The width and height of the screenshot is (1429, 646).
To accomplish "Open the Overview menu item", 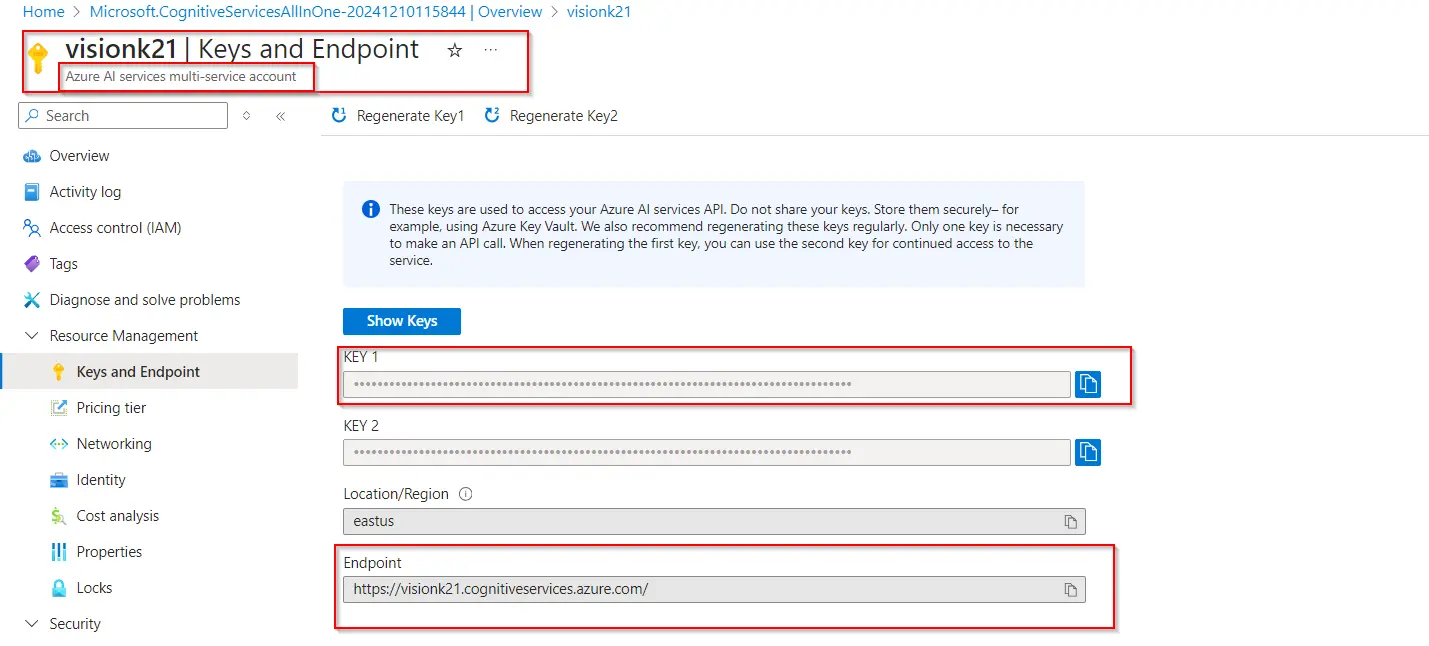I will tap(79, 156).
